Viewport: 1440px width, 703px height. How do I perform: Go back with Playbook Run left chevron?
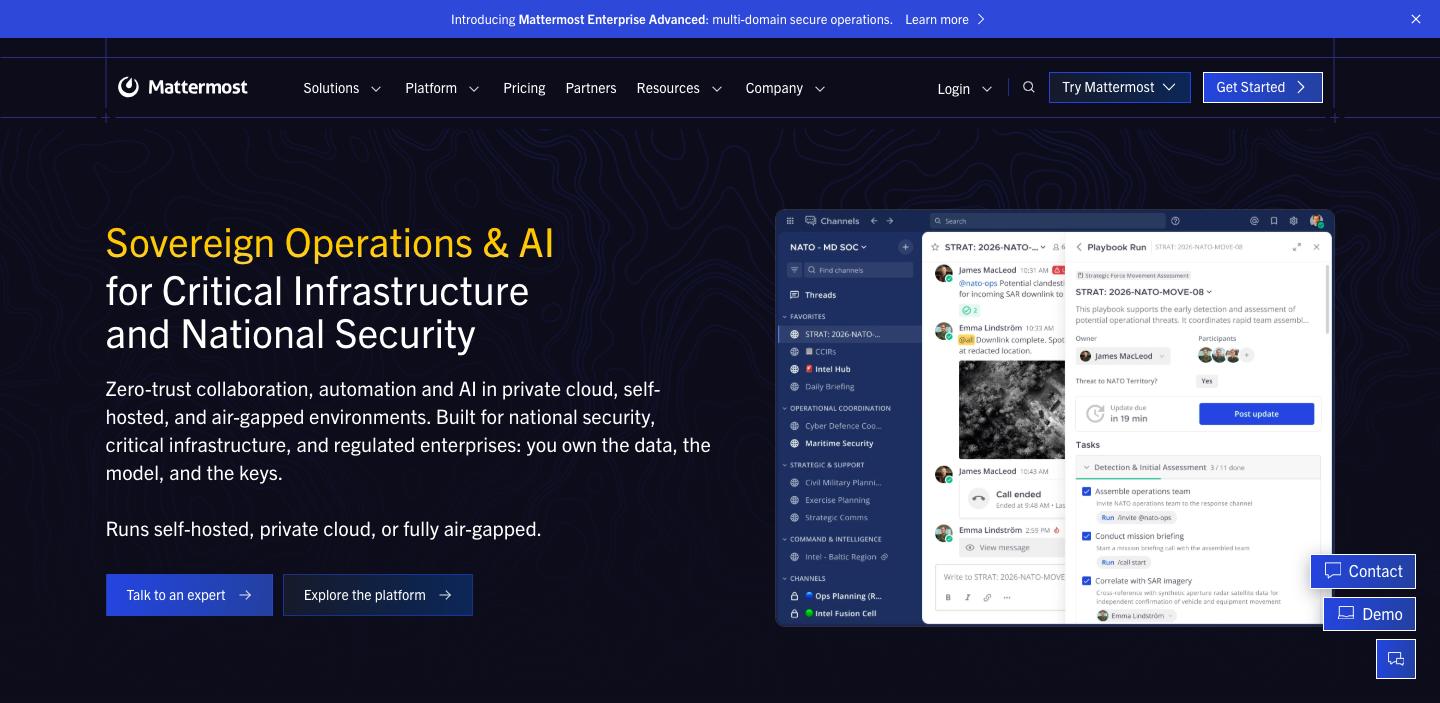click(1079, 247)
